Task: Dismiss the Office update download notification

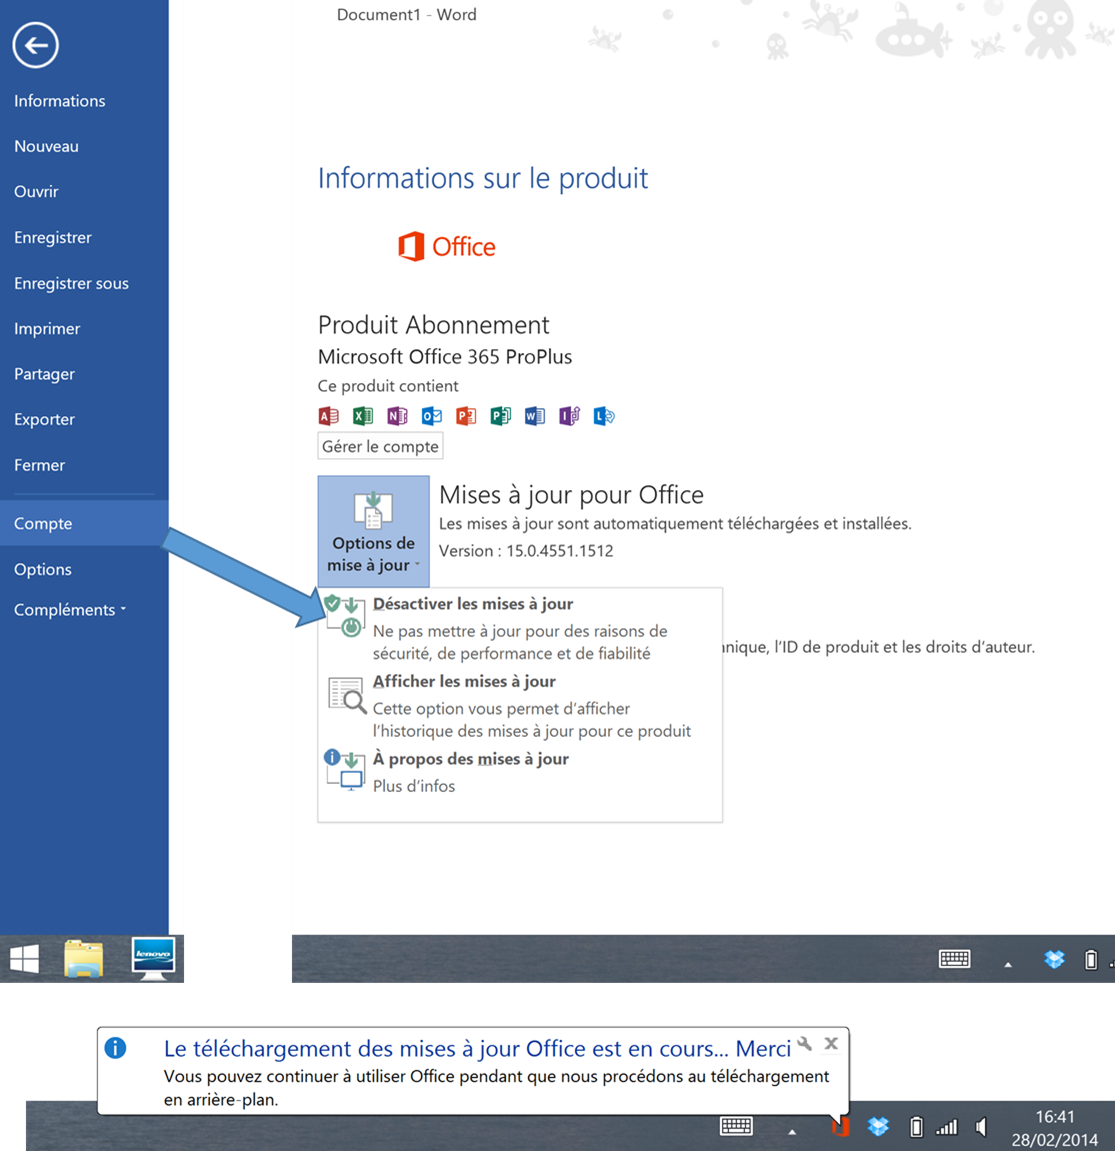Action: point(831,1043)
